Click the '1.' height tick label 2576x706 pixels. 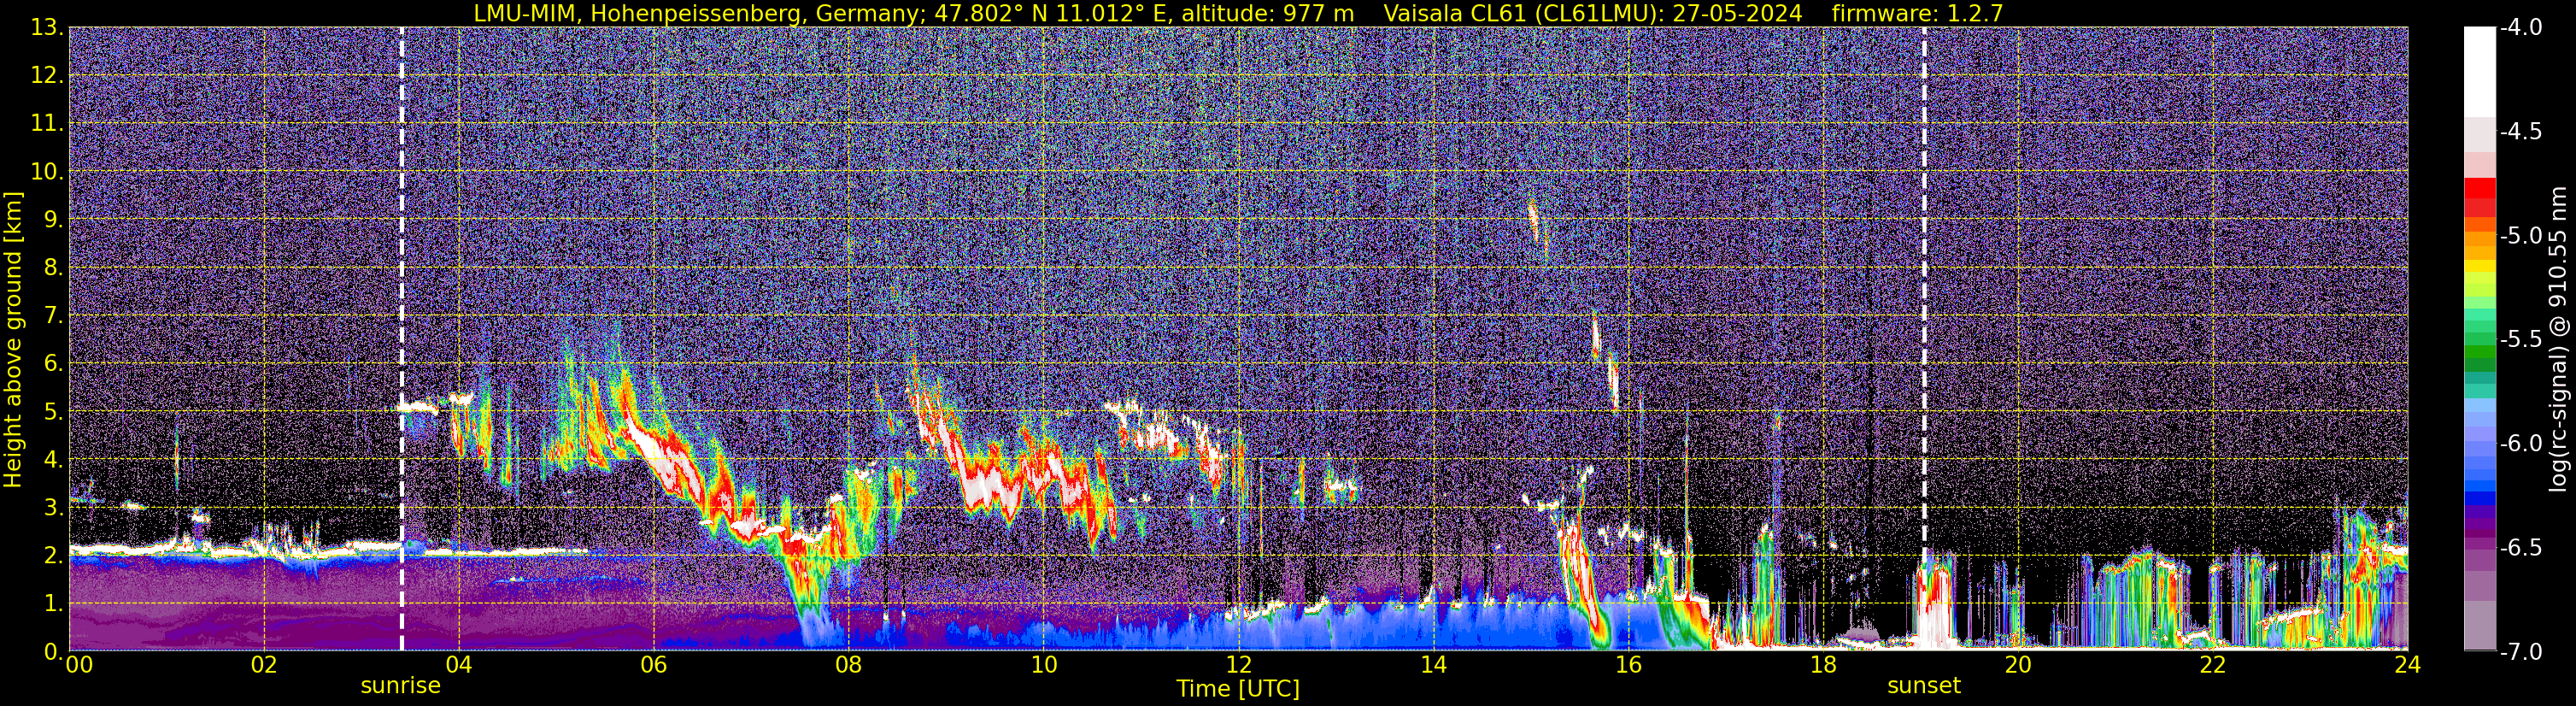(x=53, y=604)
